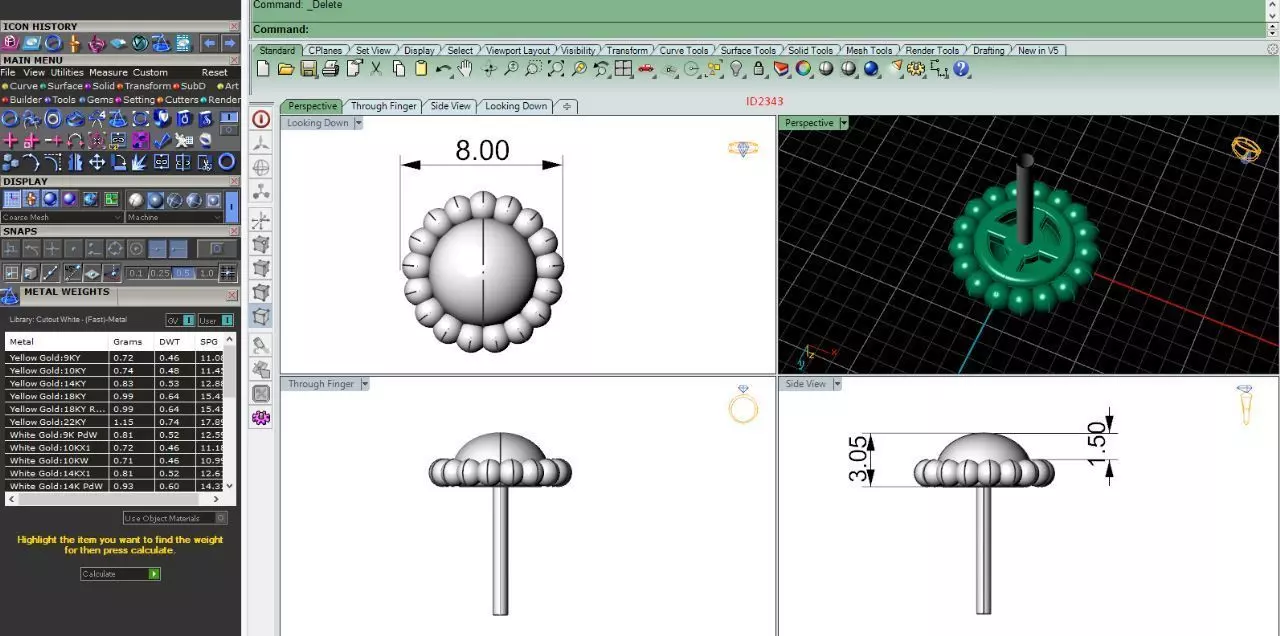Click the shaded blue sphere display icon

click(x=50, y=199)
